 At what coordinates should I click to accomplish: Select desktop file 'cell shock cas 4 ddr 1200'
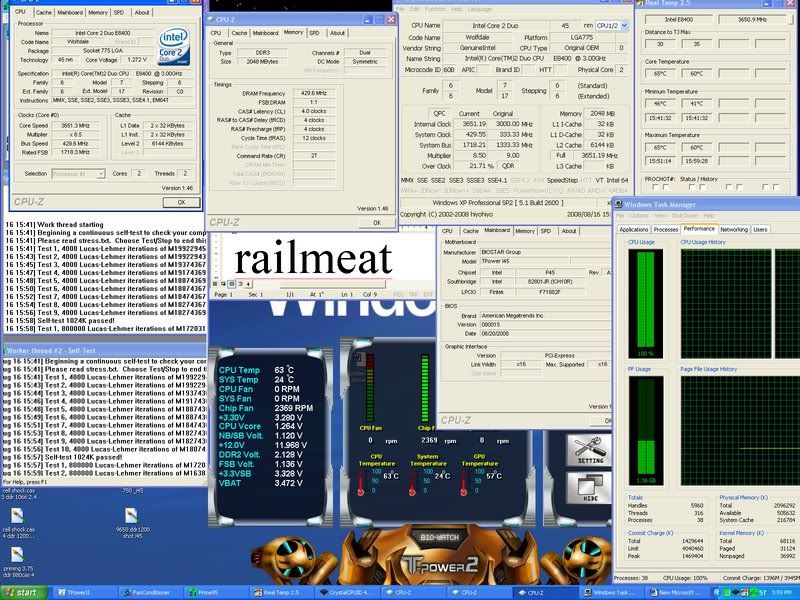18,523
